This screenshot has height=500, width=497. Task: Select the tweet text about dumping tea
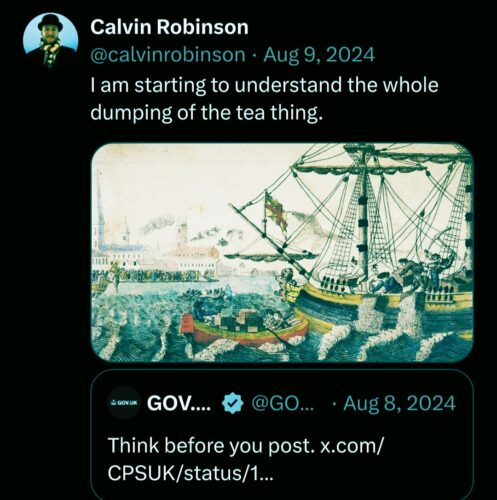click(x=264, y=99)
